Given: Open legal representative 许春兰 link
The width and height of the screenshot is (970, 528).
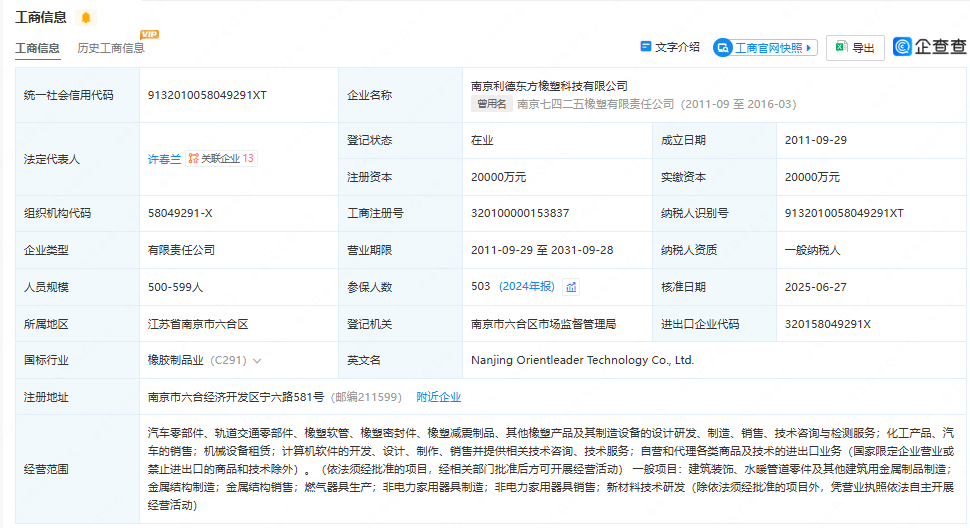Looking at the screenshot, I should coord(164,159).
